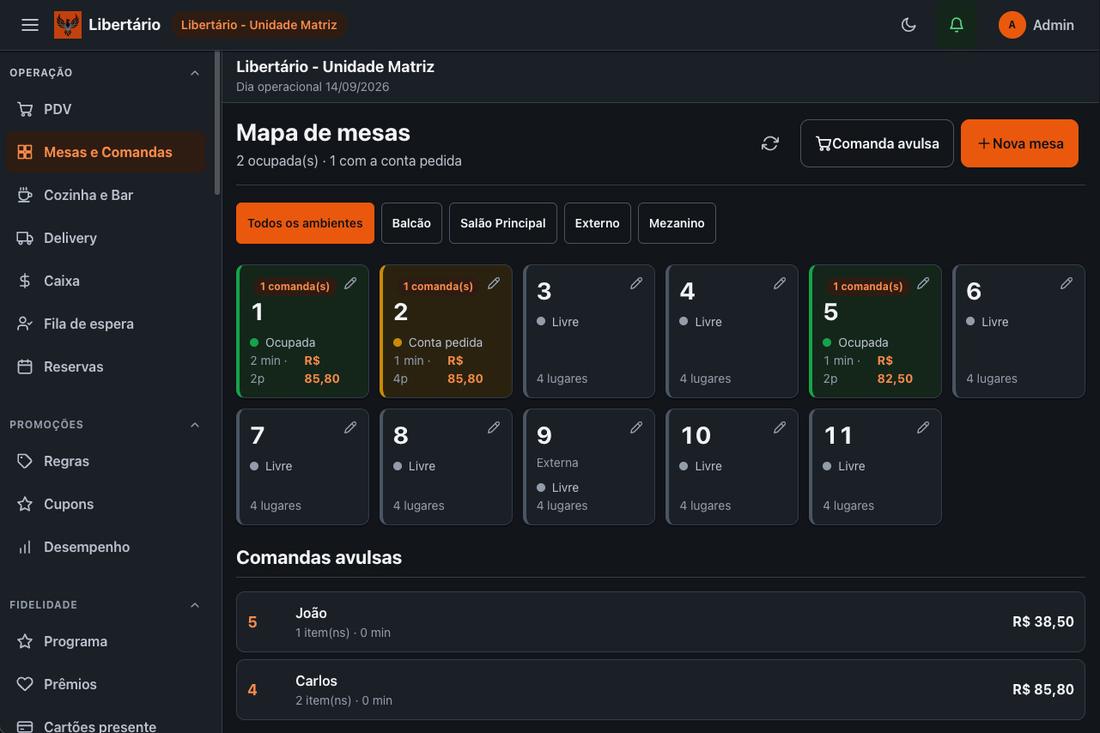
Task: Edit table 5 with the pencil icon
Action: click(x=923, y=283)
